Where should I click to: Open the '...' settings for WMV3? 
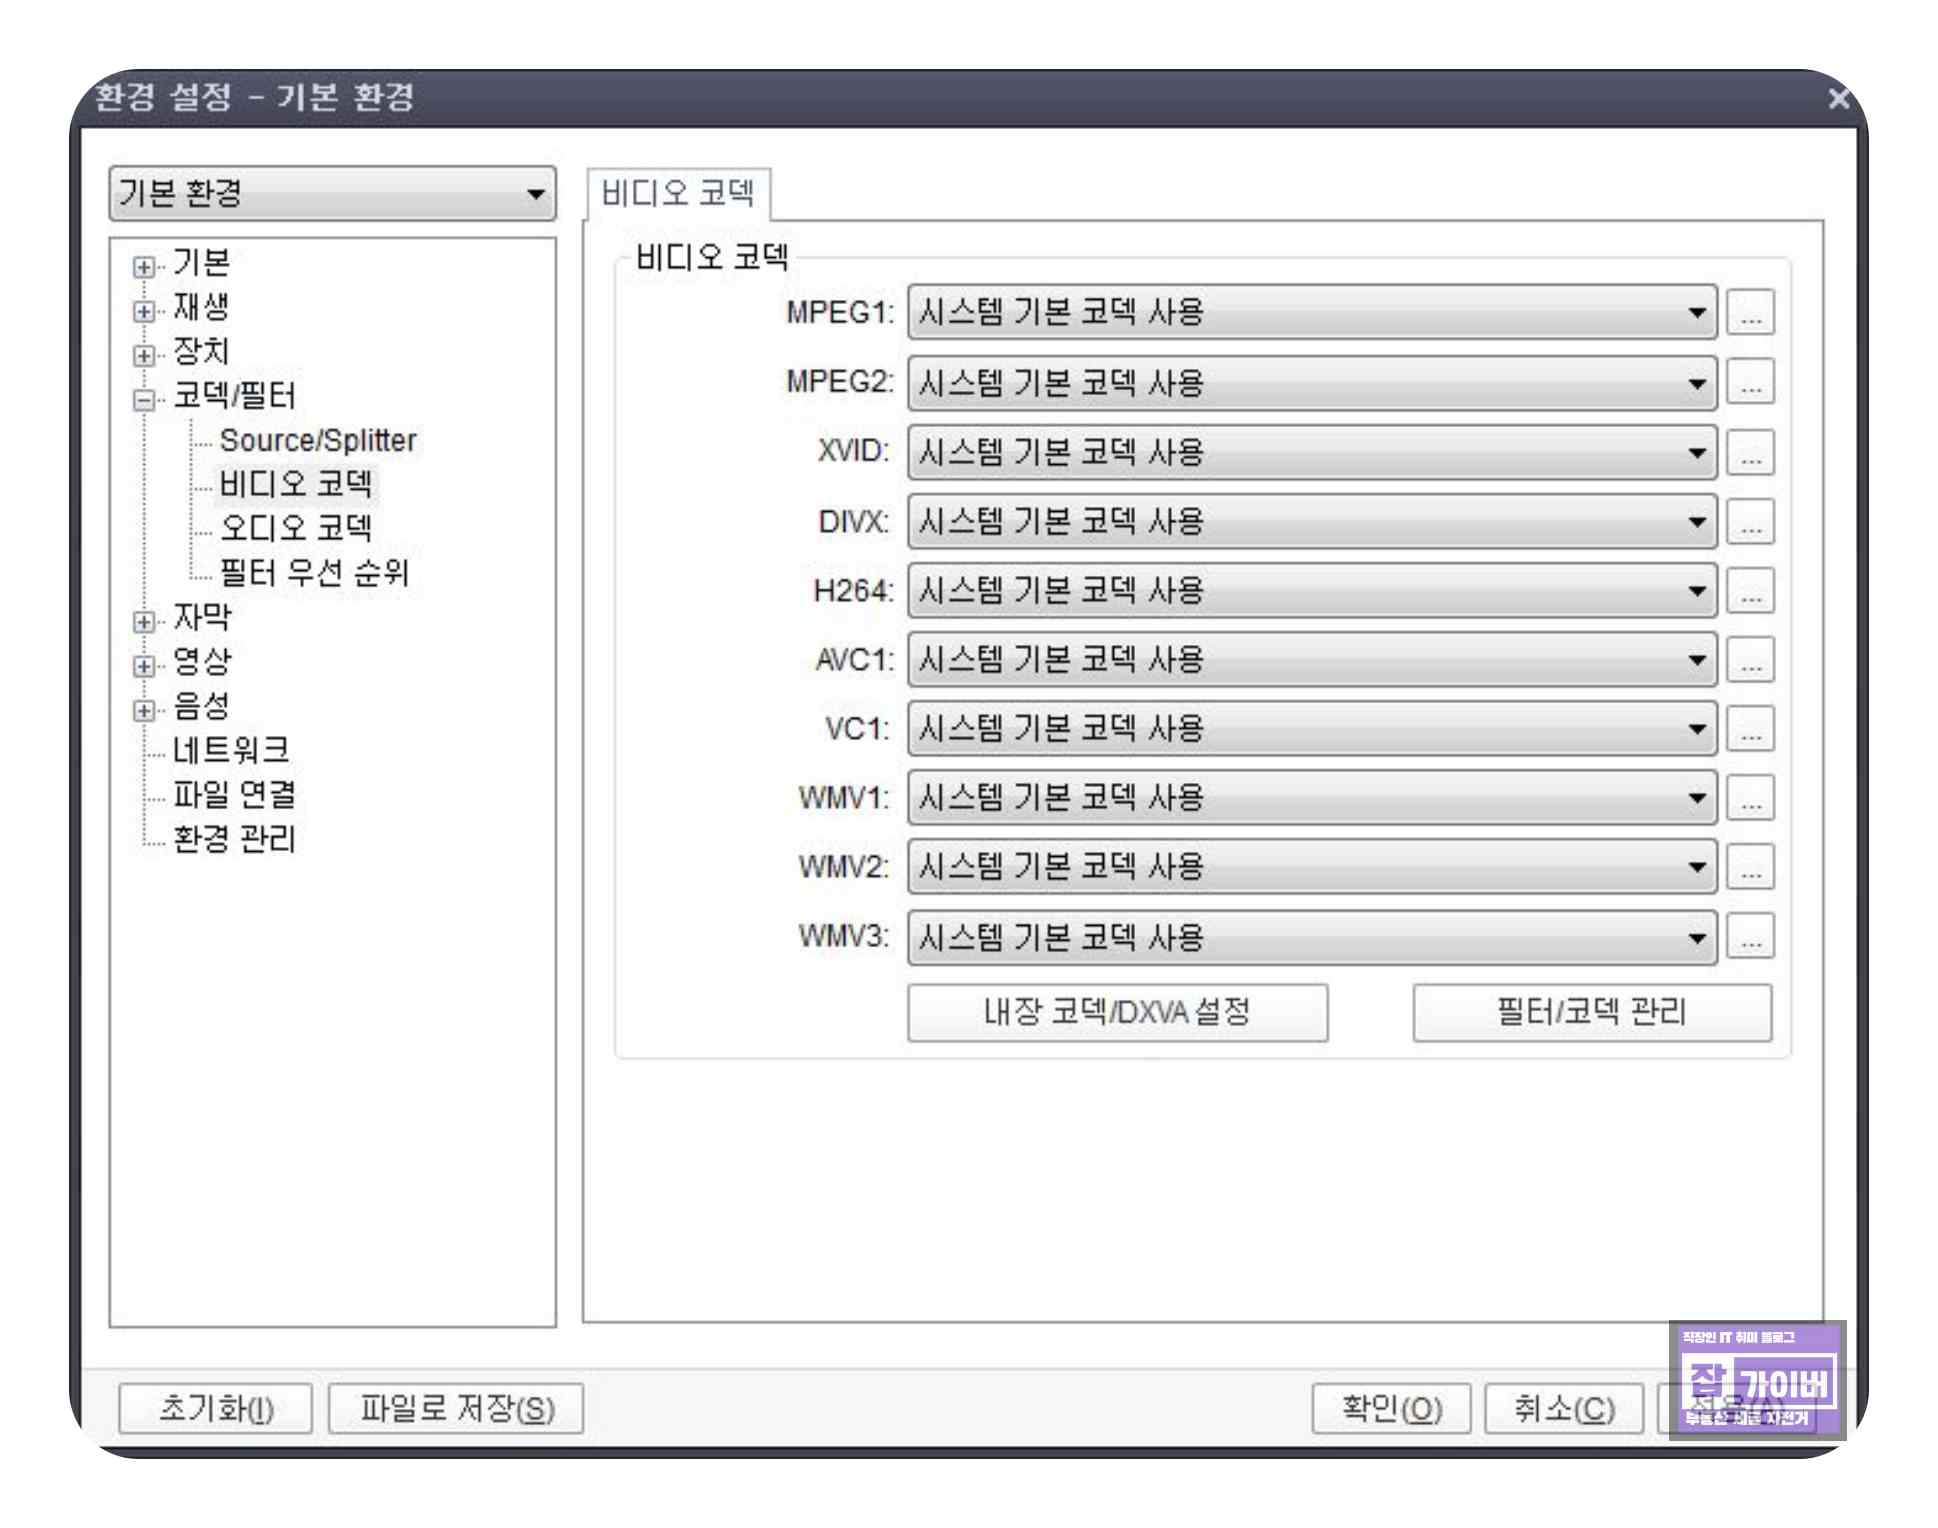click(1750, 937)
